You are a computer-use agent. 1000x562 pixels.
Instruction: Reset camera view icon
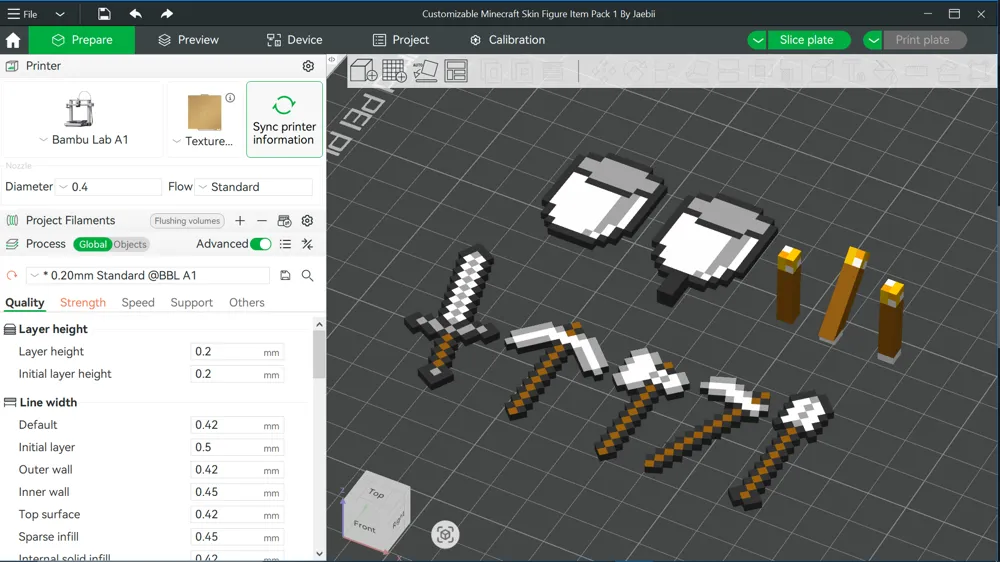pos(445,534)
